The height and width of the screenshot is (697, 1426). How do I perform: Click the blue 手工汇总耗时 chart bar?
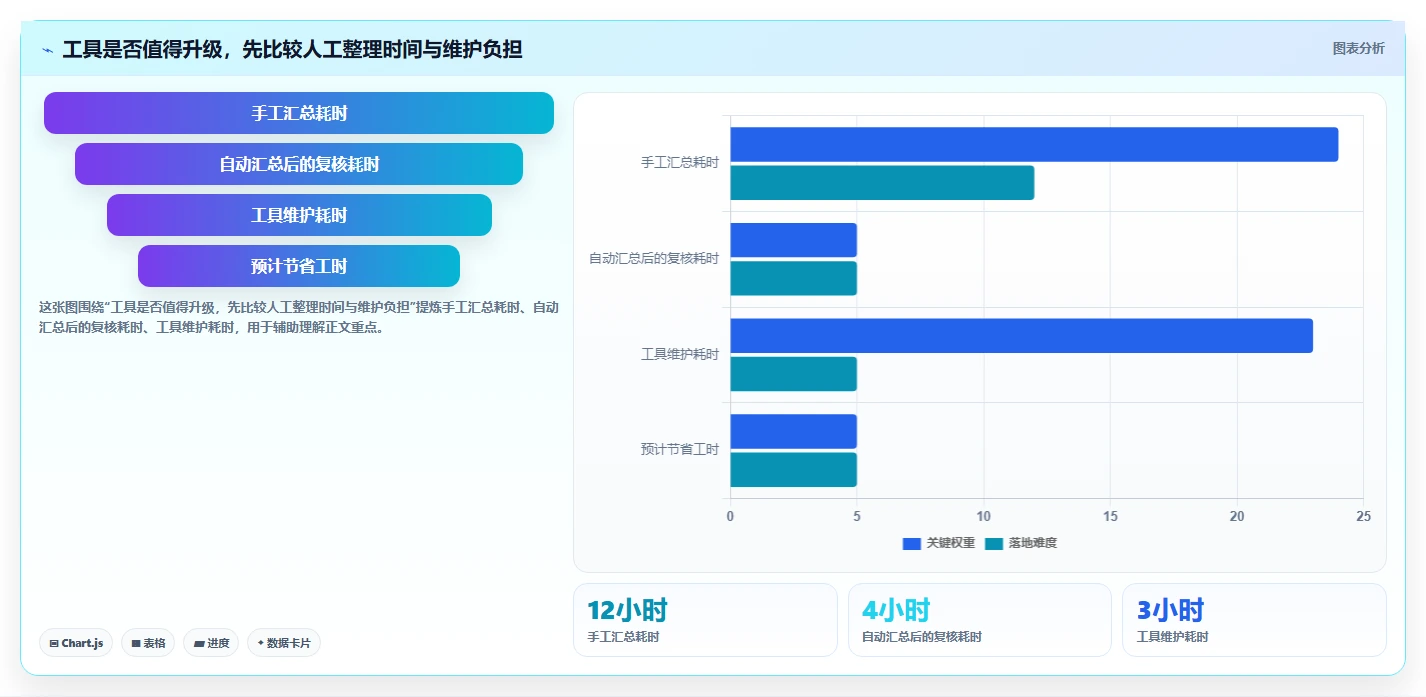(1034, 144)
